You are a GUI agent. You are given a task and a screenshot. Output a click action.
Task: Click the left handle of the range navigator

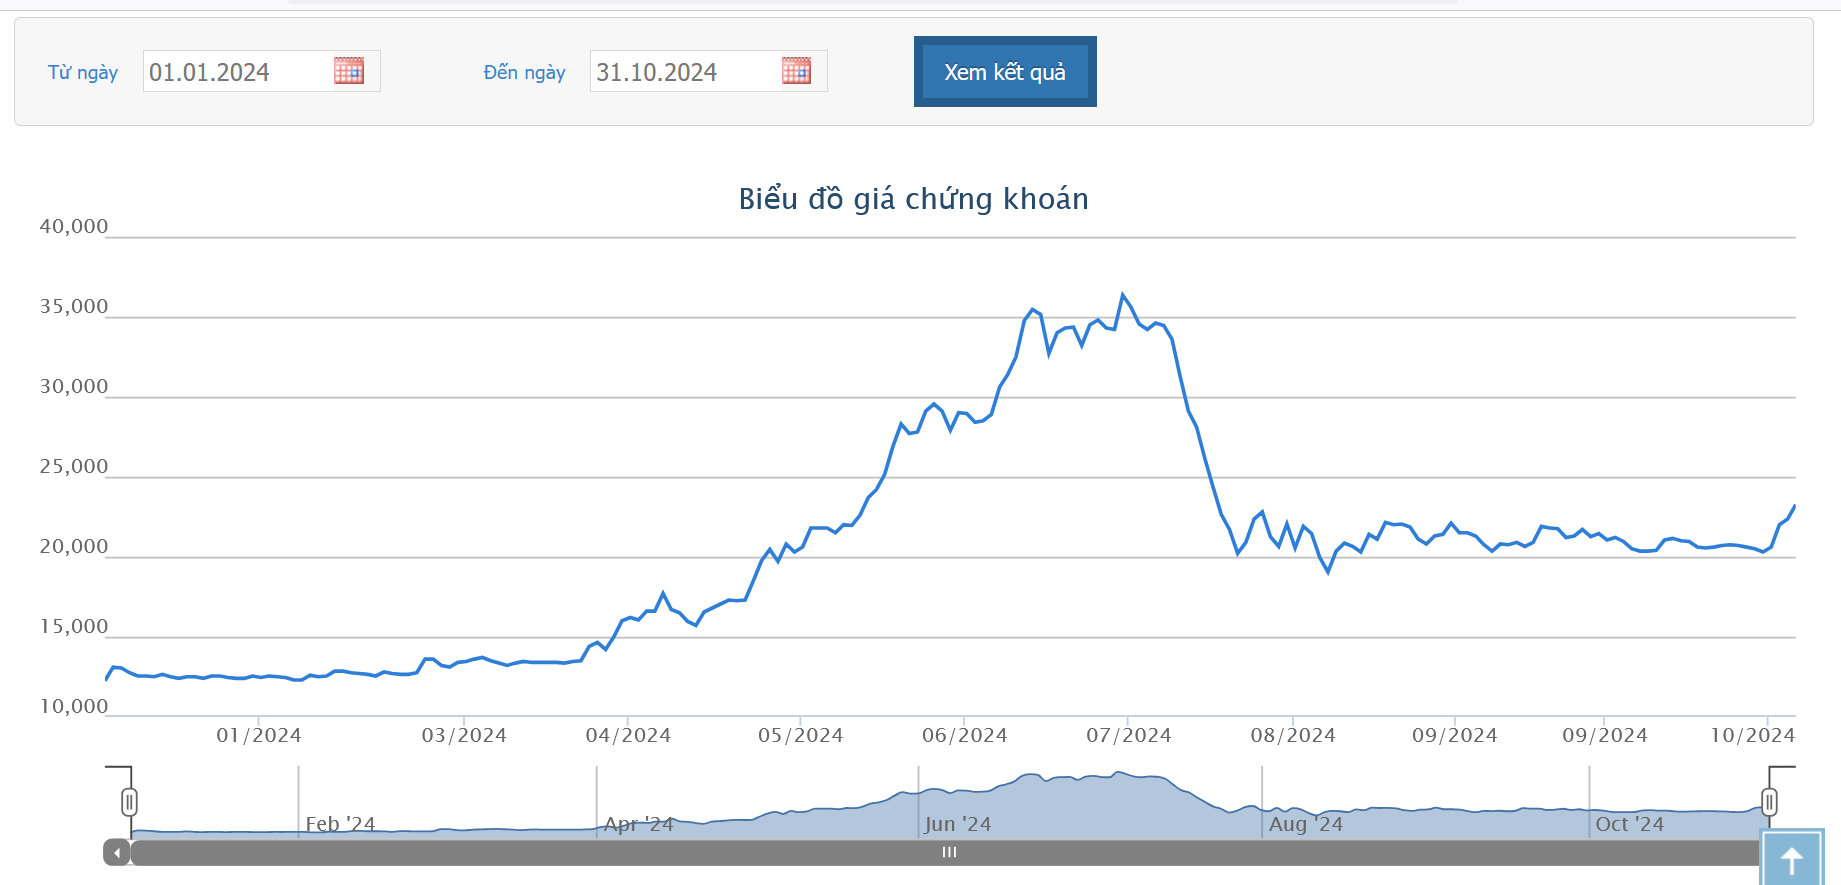click(129, 802)
